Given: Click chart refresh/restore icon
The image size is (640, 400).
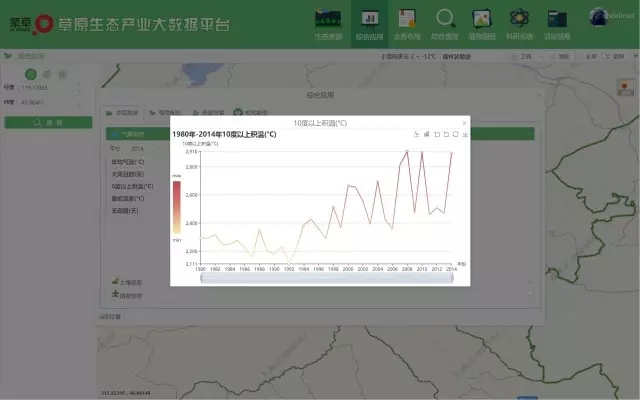Looking at the screenshot, I should click(455, 133).
